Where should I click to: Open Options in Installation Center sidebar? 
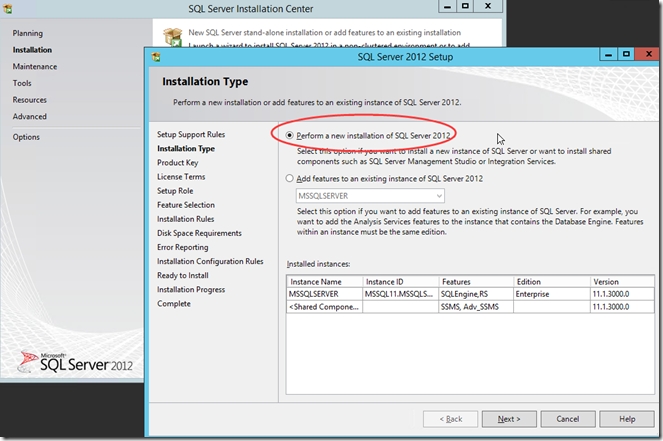26,137
